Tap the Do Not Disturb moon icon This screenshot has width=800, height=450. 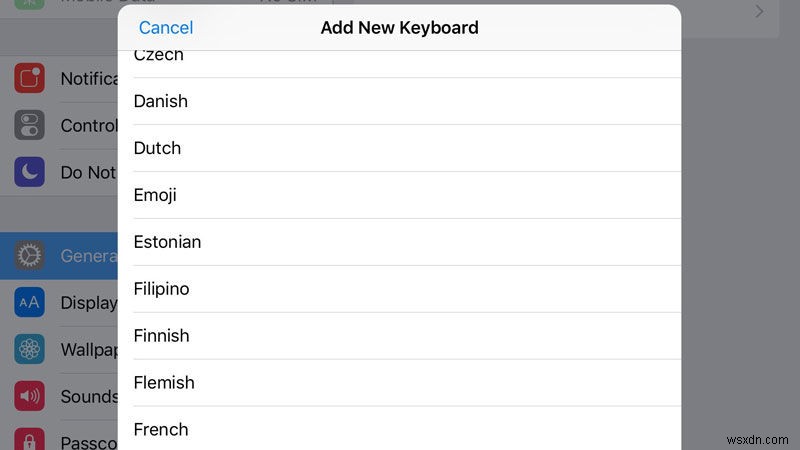(30, 172)
